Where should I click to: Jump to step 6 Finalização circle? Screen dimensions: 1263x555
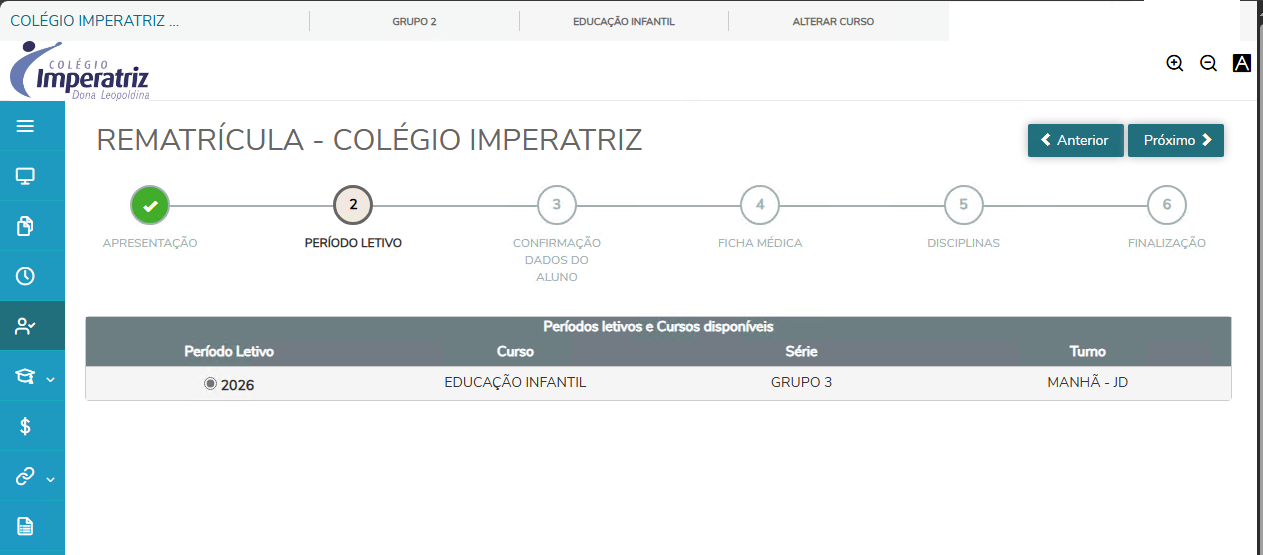(1167, 205)
